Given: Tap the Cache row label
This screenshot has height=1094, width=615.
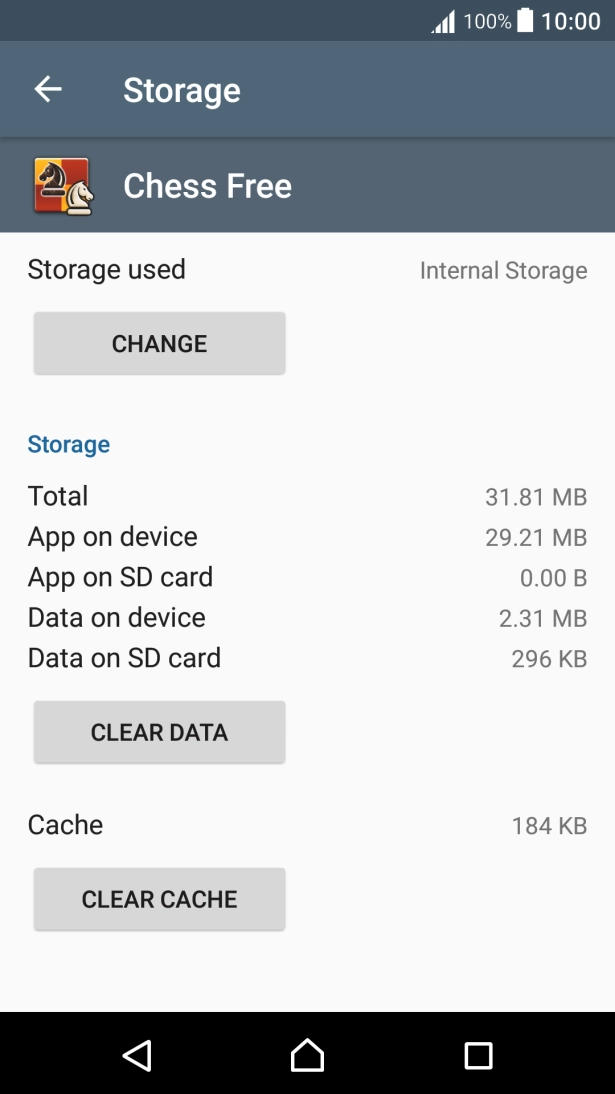Looking at the screenshot, I should [66, 825].
